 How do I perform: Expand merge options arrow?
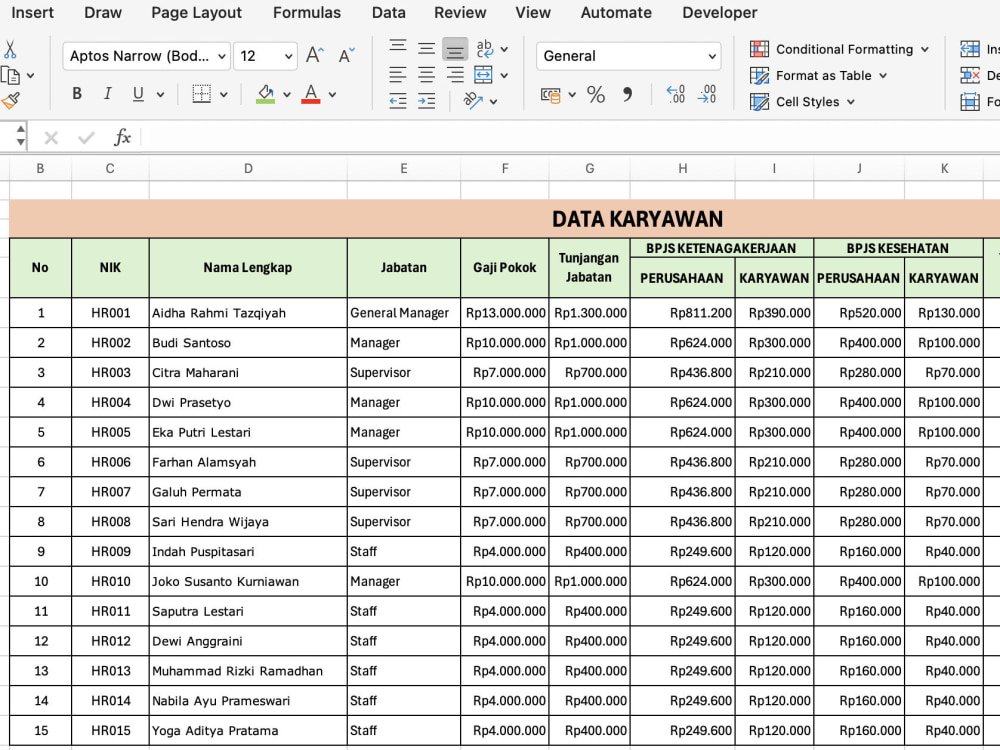click(504, 75)
